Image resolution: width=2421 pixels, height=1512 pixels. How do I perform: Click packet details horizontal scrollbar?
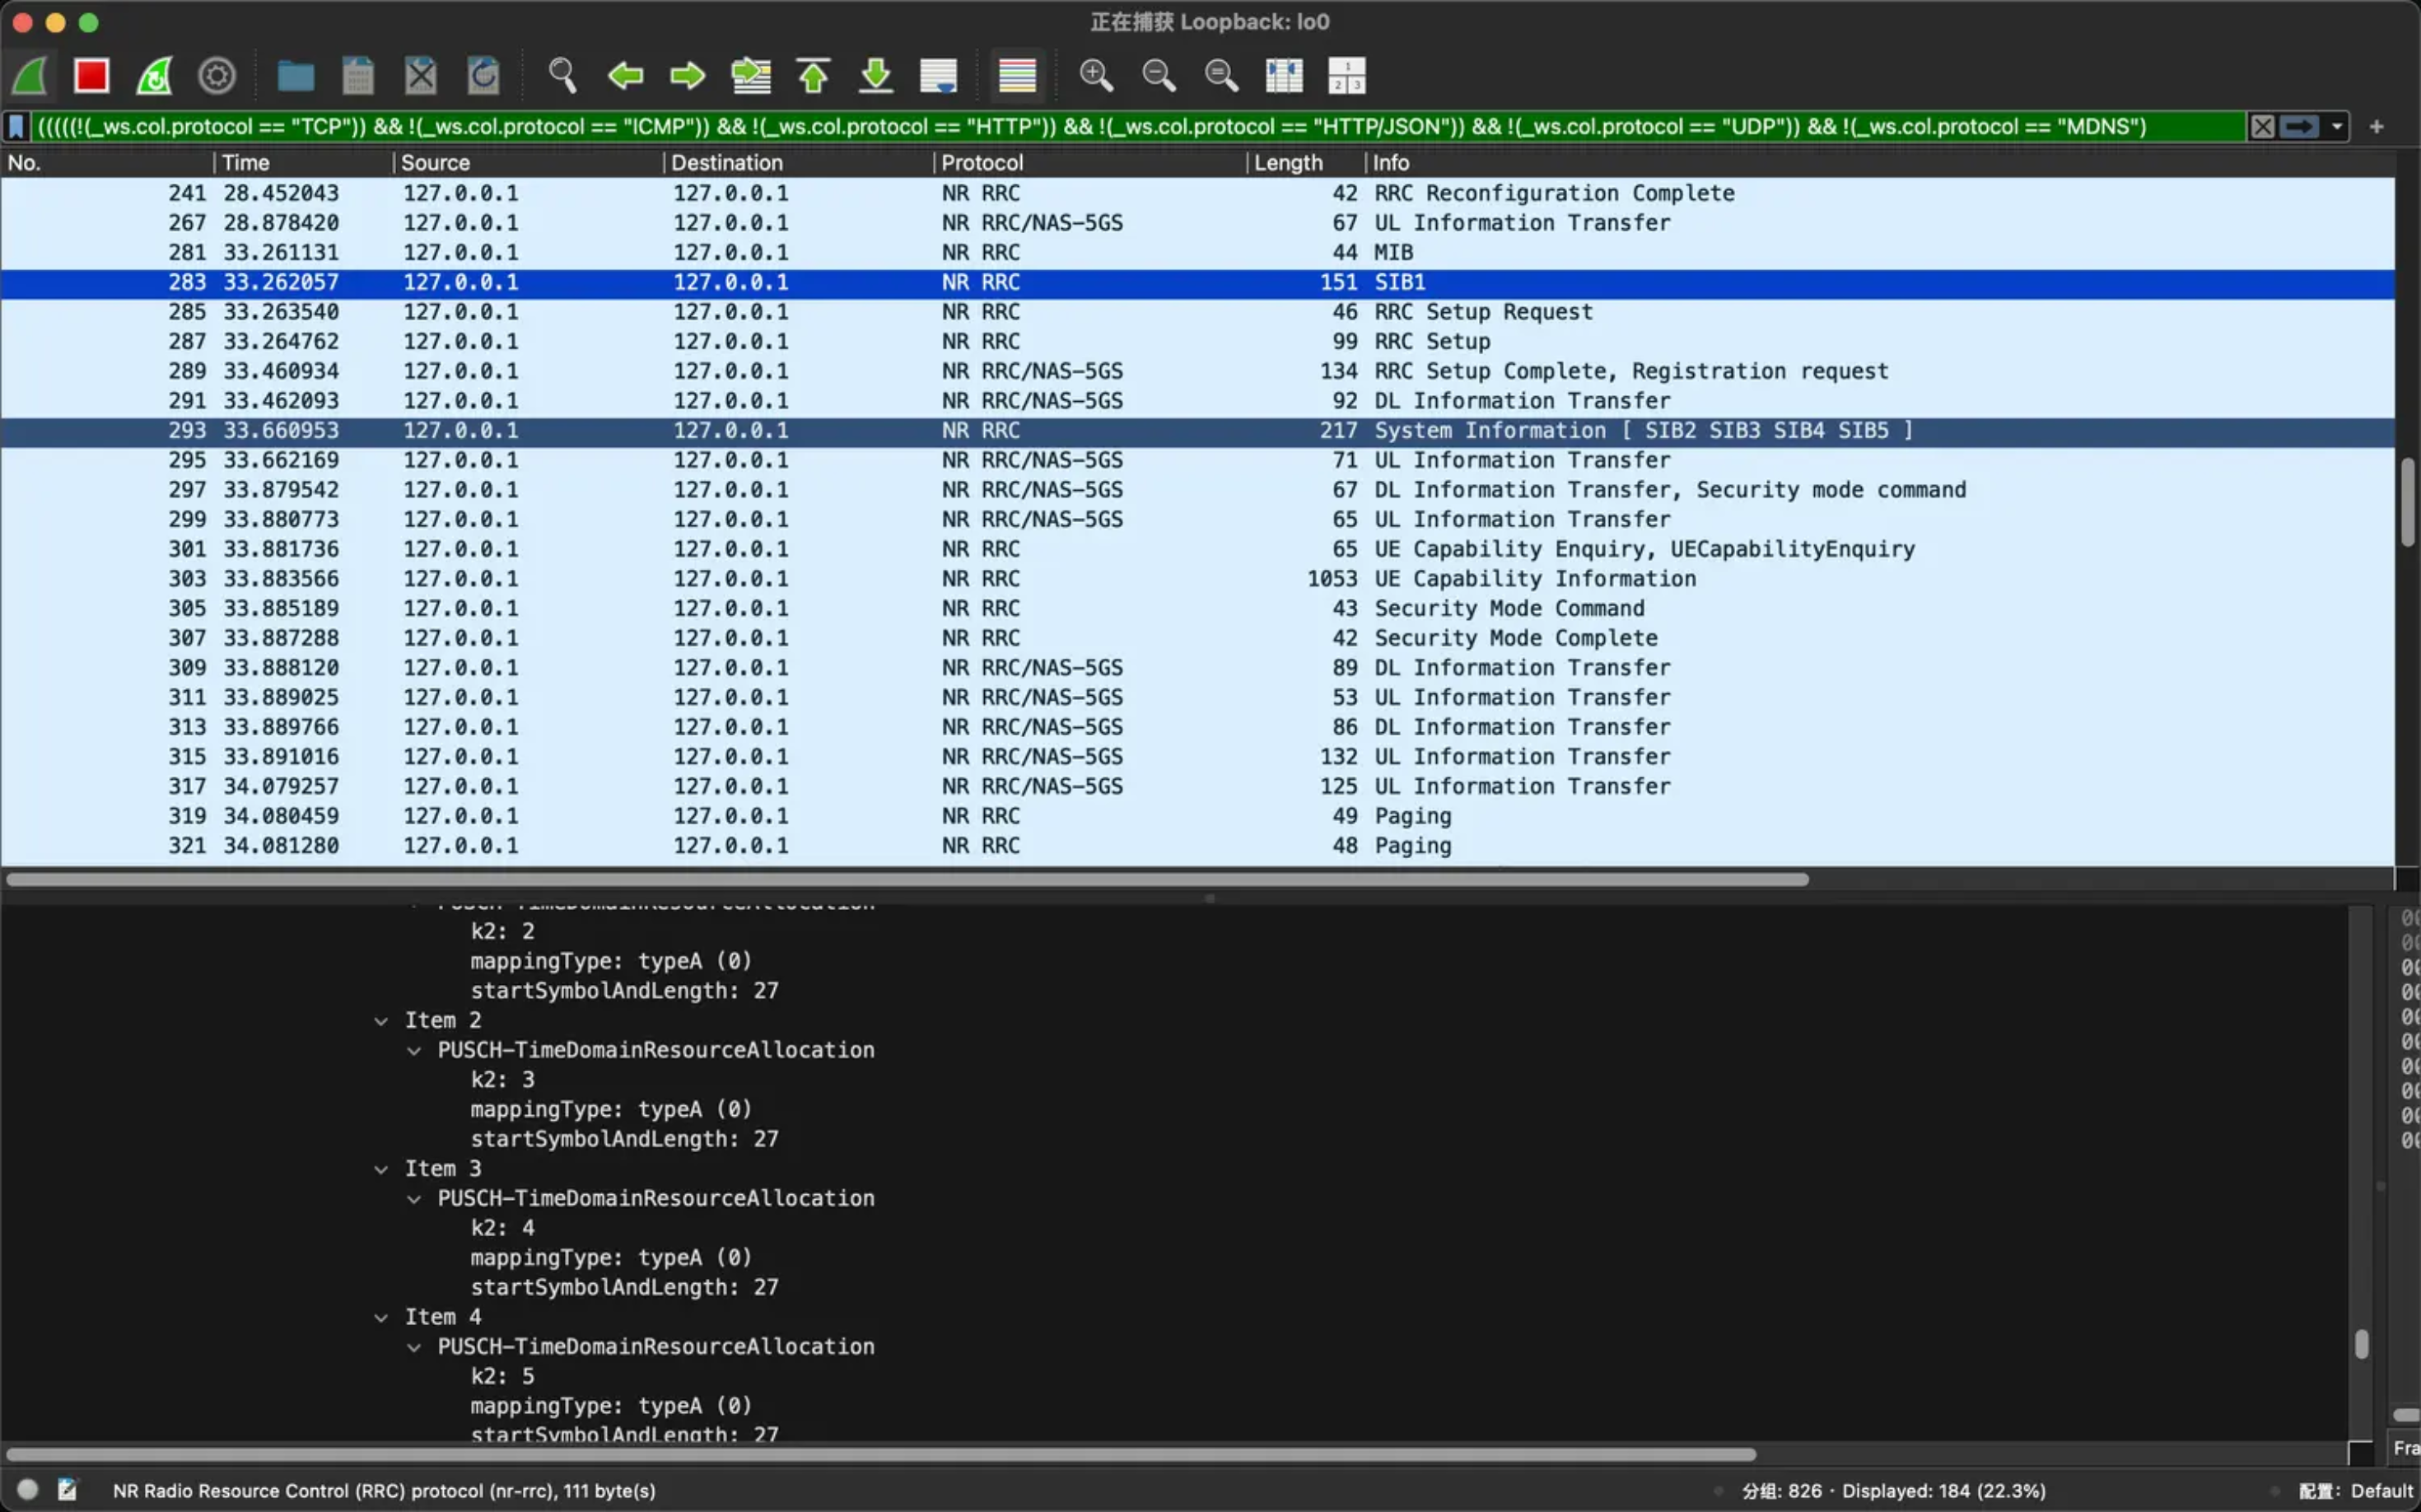coord(880,1454)
